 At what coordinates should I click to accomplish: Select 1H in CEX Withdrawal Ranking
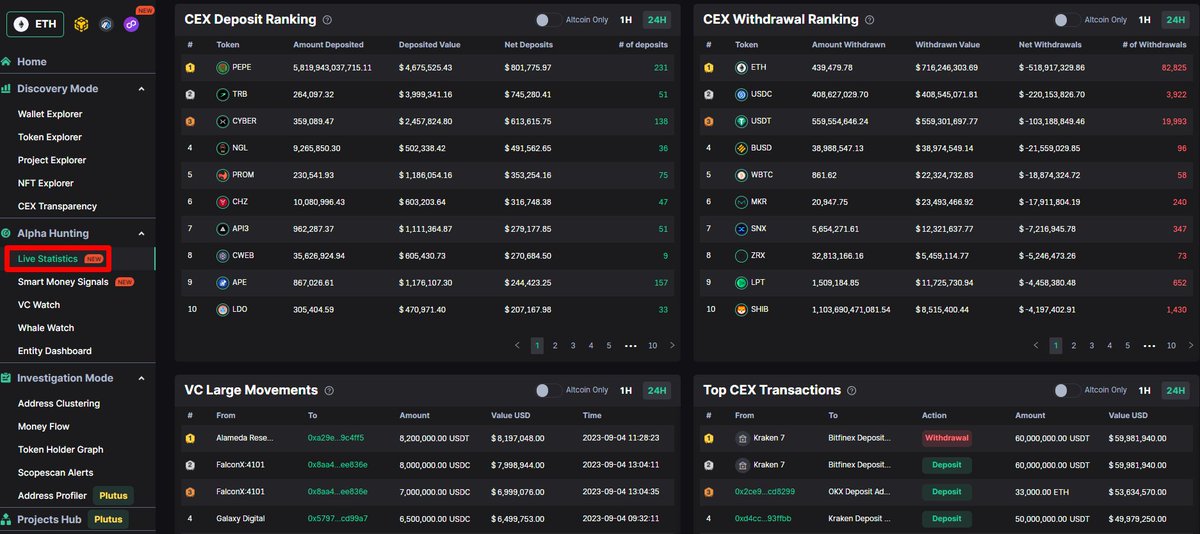[1145, 20]
